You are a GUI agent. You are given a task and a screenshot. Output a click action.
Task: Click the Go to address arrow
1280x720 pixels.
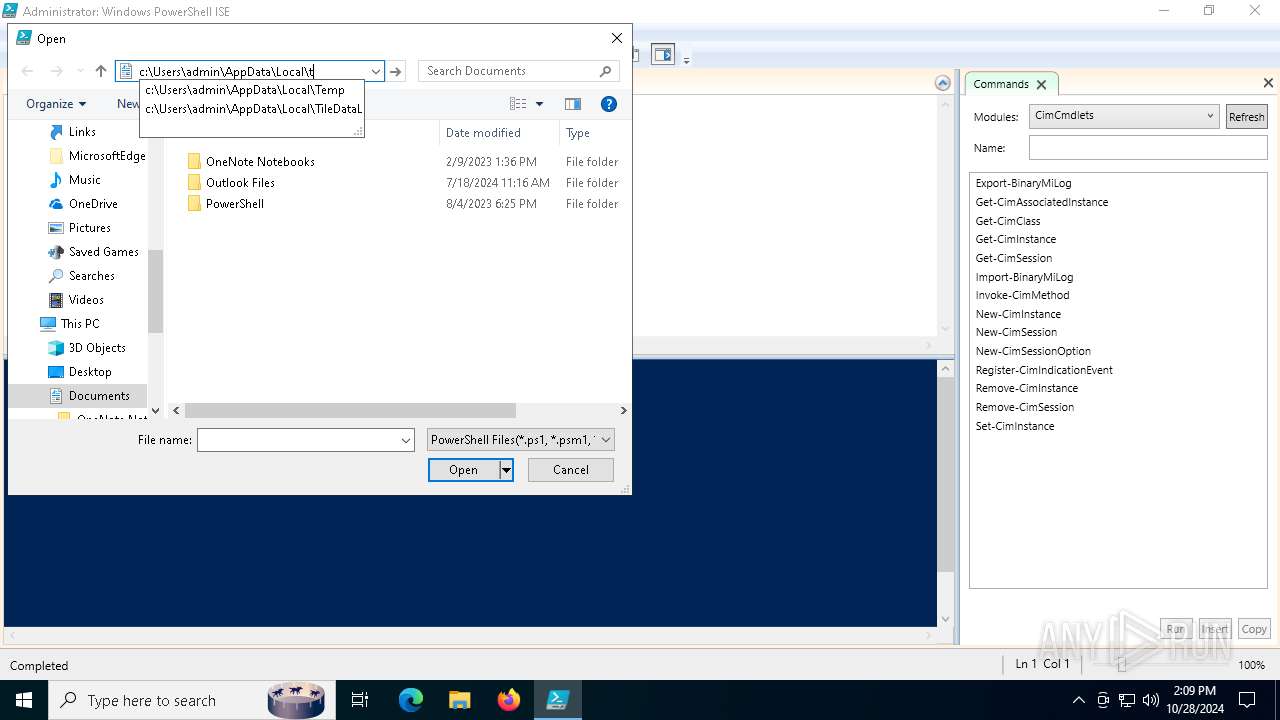396,71
